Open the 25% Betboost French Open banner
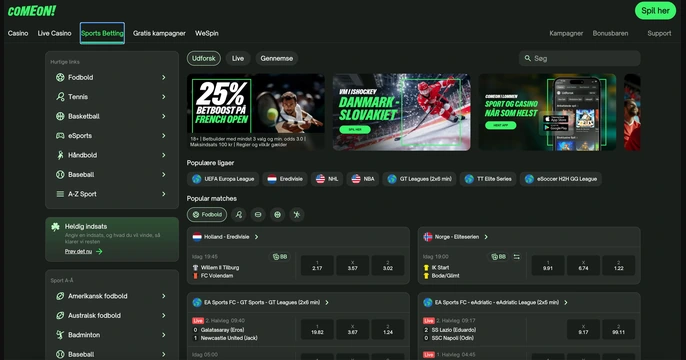The image size is (686, 360). click(256, 112)
